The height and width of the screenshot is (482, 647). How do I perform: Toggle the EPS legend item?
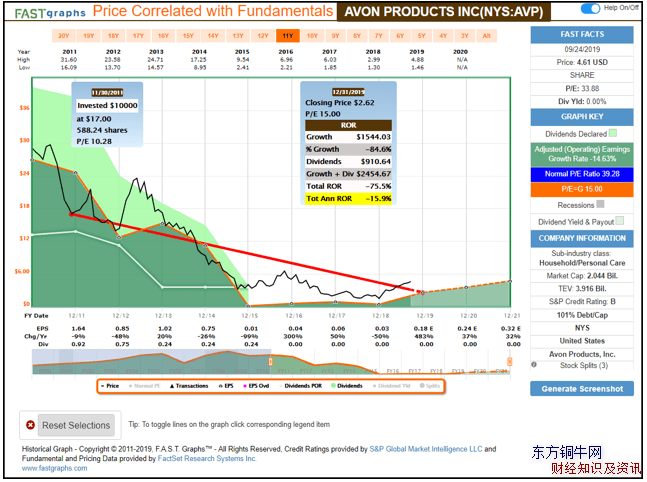point(226,386)
